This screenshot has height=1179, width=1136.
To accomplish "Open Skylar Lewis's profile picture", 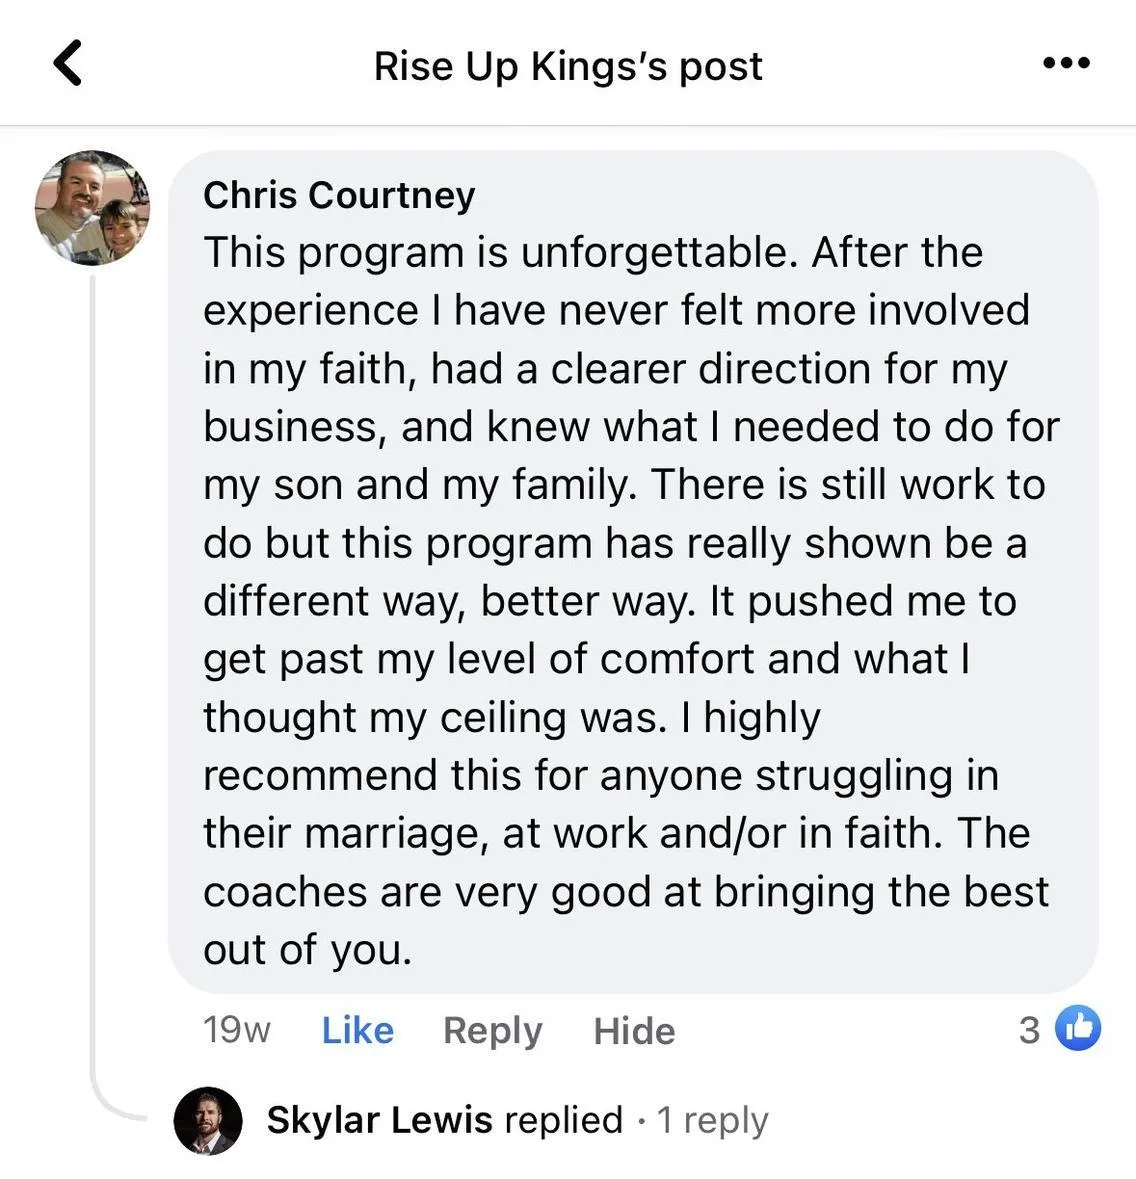I will point(208,1120).
